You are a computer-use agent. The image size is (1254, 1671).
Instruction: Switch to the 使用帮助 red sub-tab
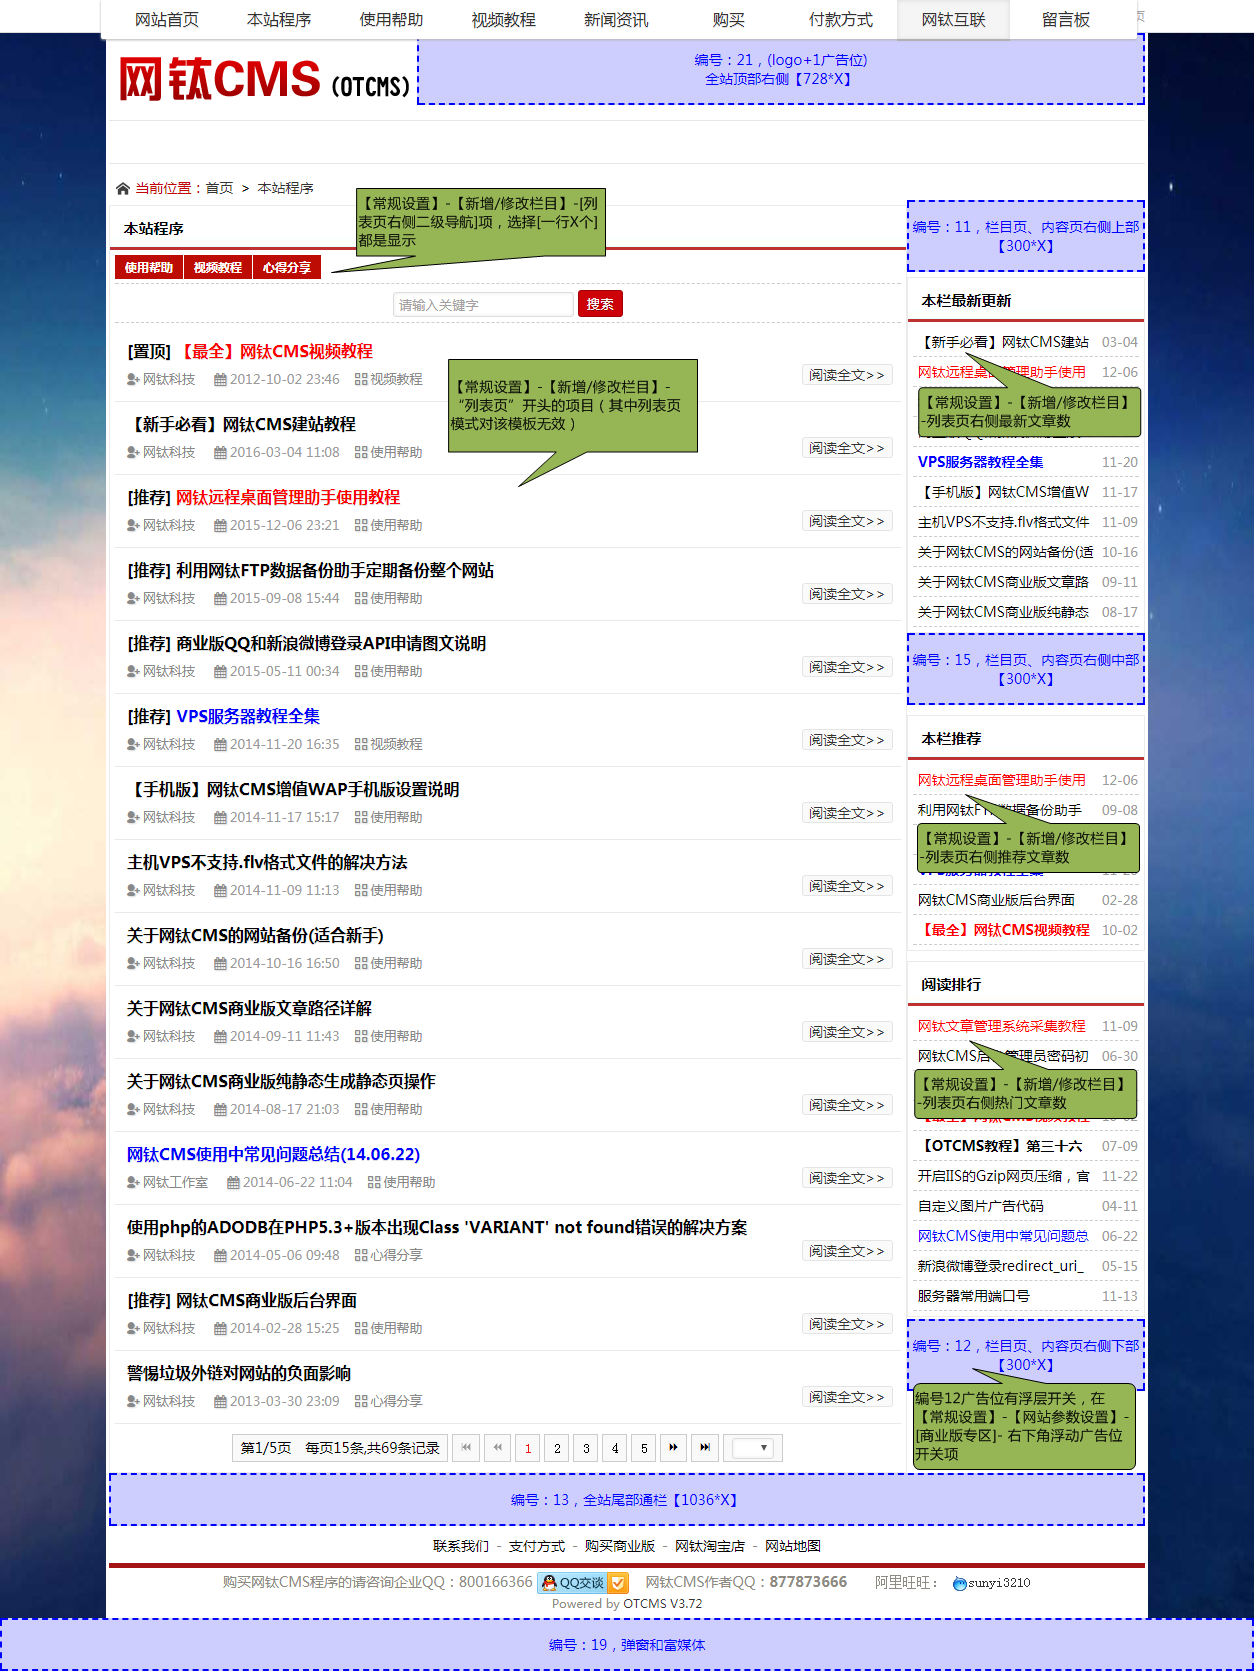(x=149, y=267)
